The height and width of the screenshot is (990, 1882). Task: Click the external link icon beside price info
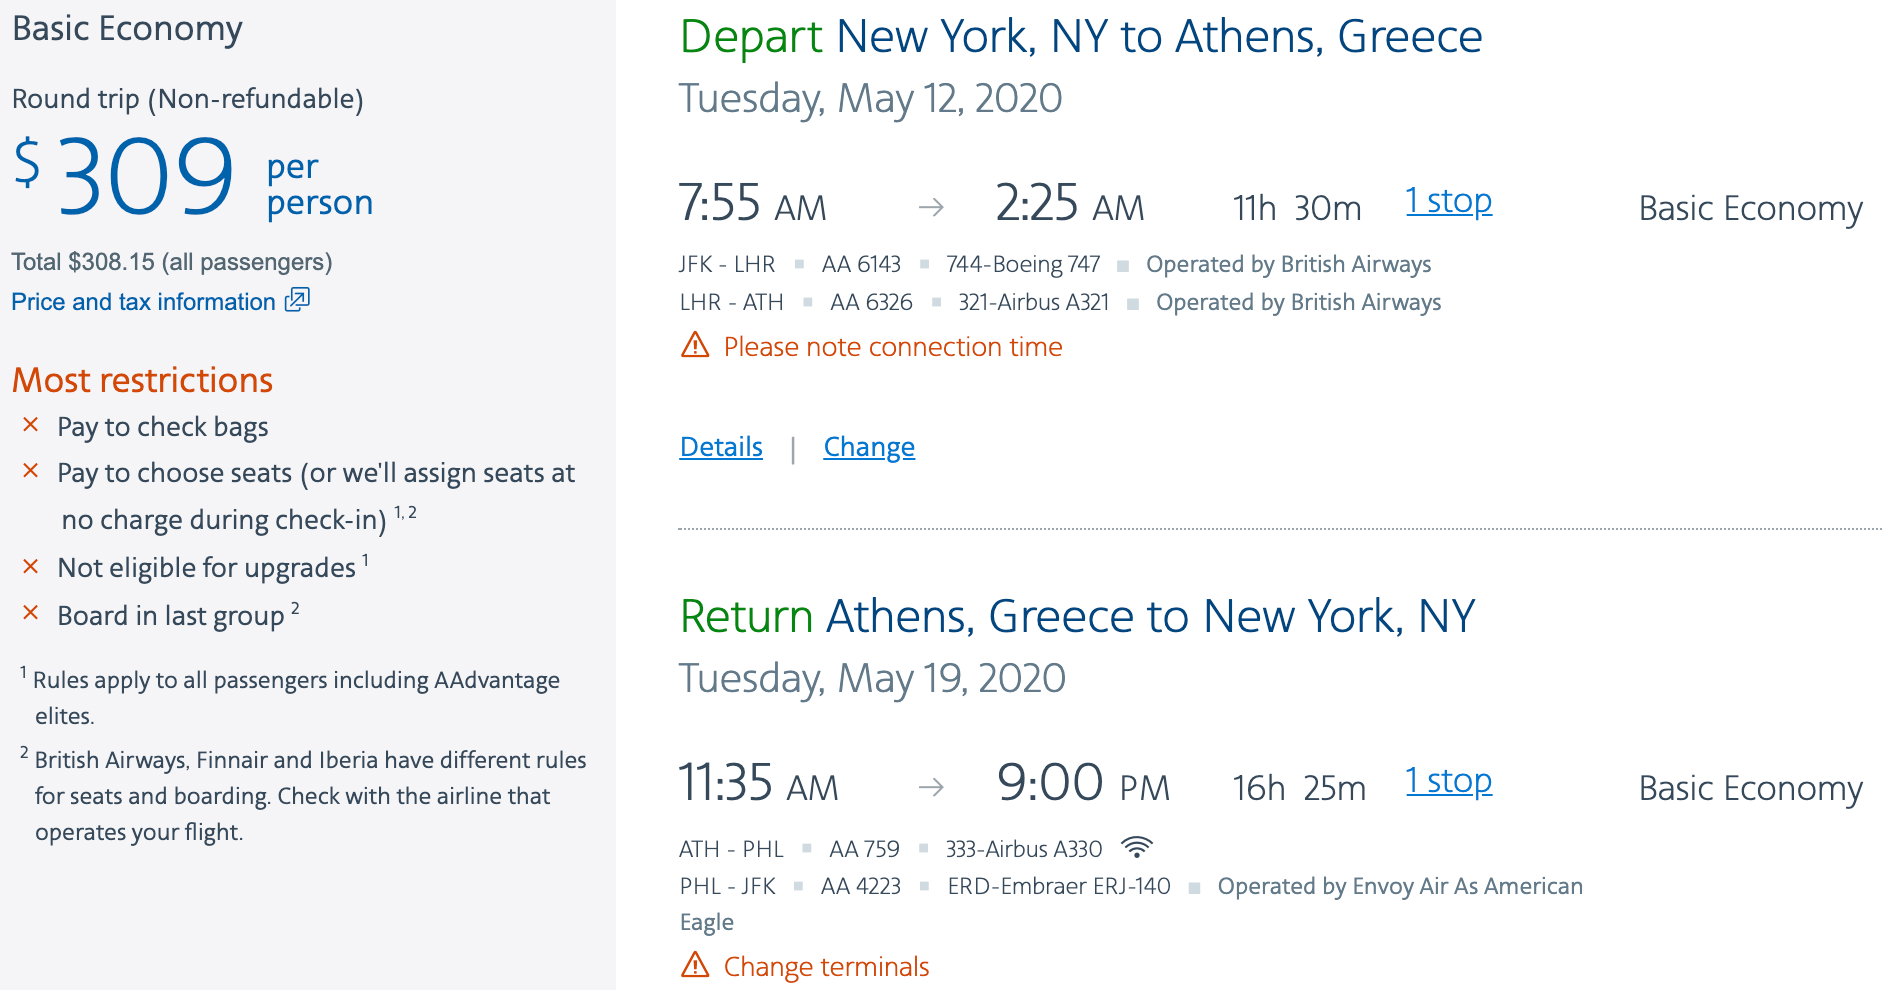click(297, 300)
